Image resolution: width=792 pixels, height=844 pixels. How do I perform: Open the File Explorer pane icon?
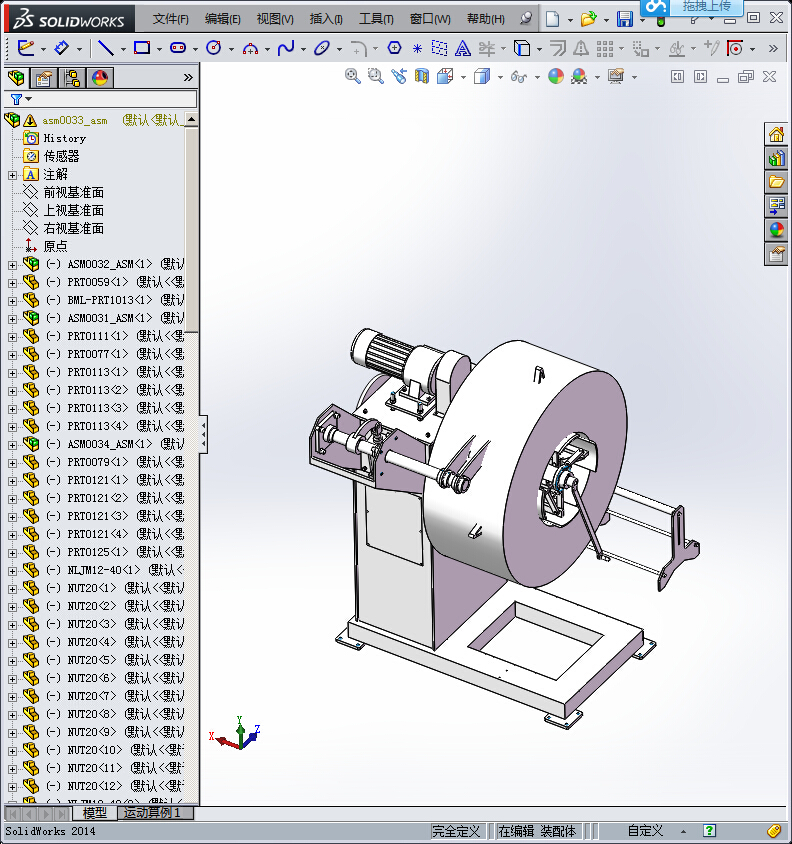point(776,182)
